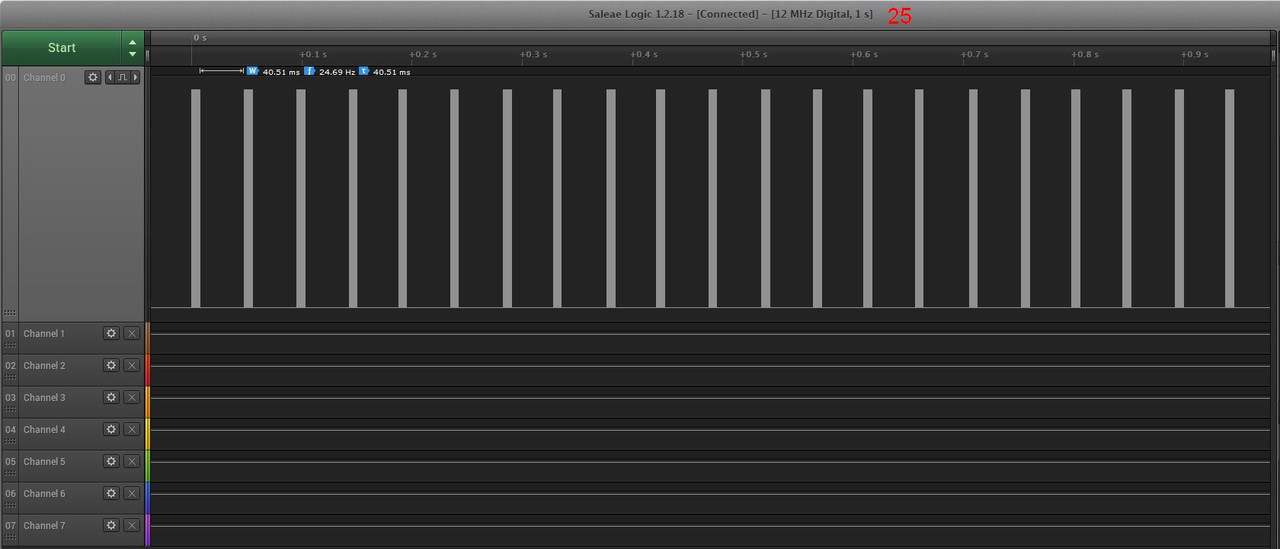
Task: Click the first 40.51 ms width value
Action: [x=281, y=72]
